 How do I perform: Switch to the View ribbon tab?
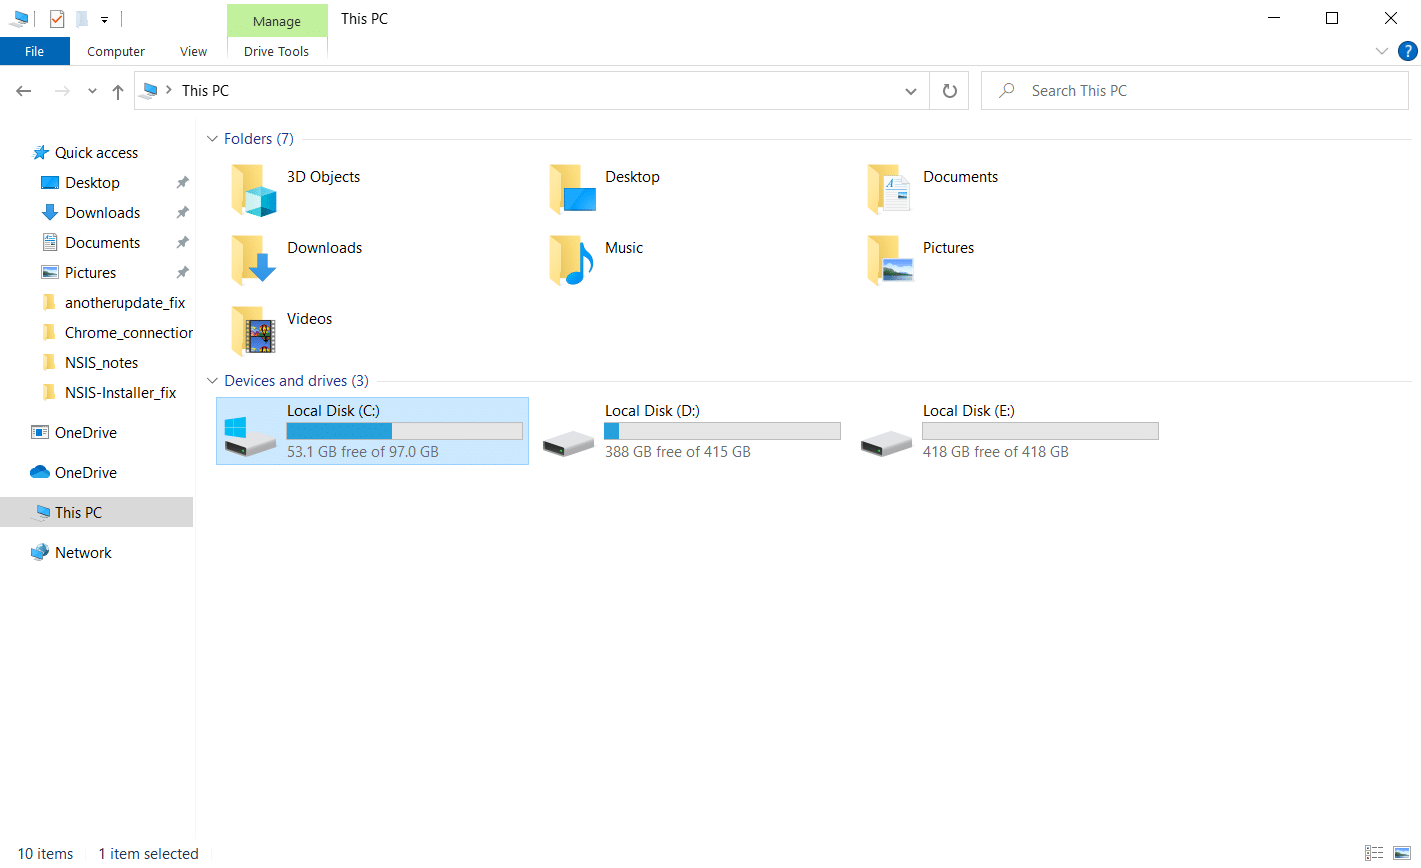[x=194, y=51]
